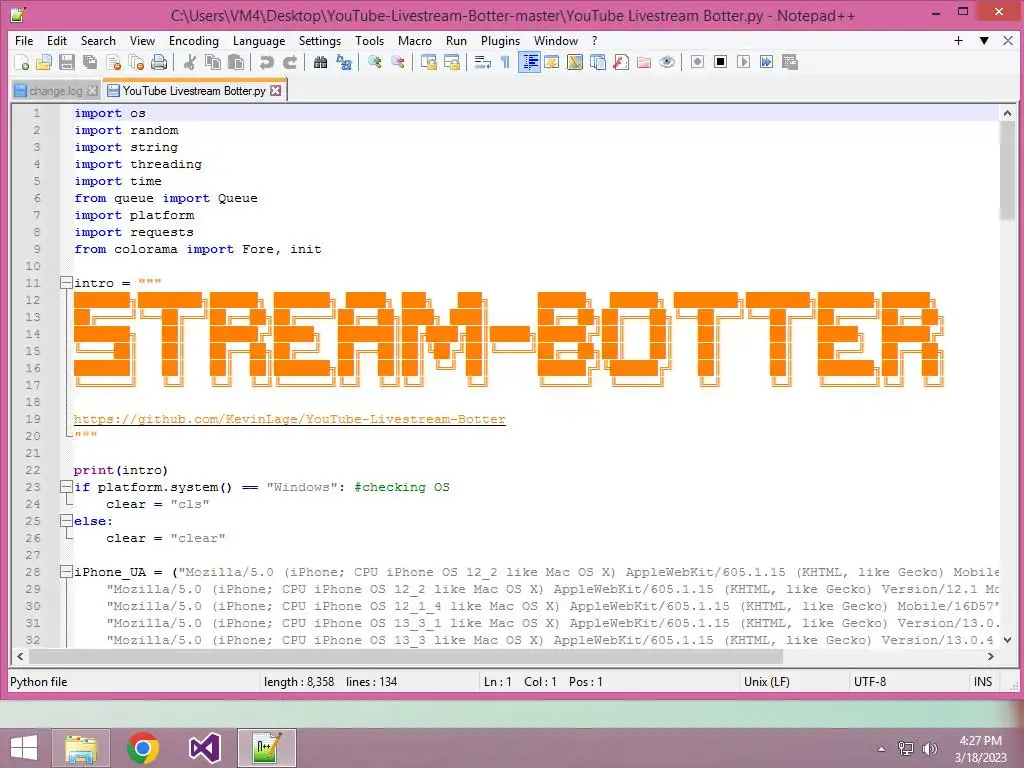Viewport: 1024px width, 768px height.
Task: Click the horizontal scrollbar right arrow
Action: click(x=991, y=656)
